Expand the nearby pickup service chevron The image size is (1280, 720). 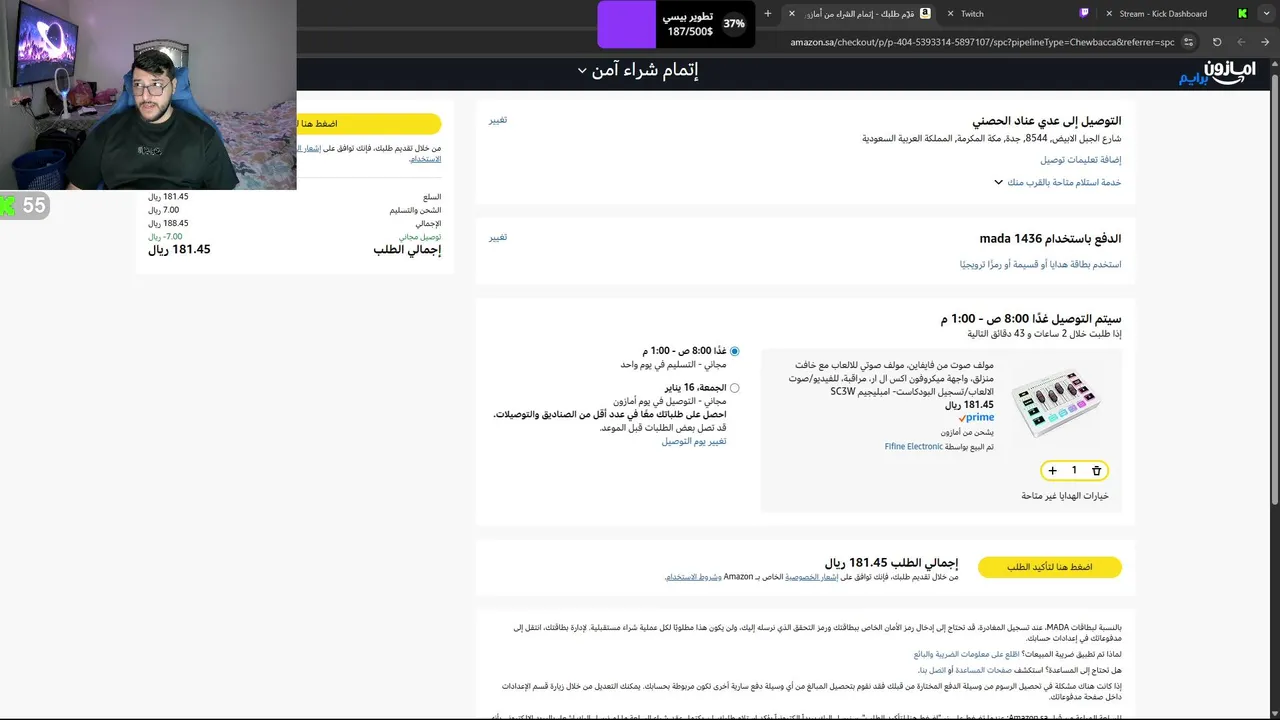click(x=998, y=183)
